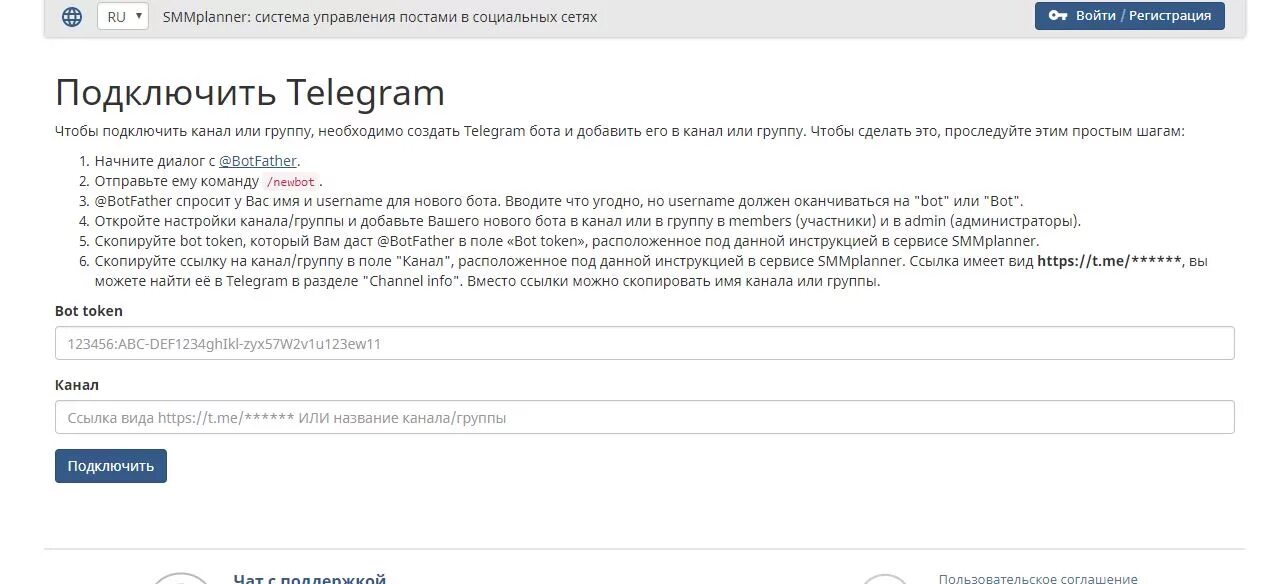
Task: Focus the Канал link input field
Action: (644, 417)
